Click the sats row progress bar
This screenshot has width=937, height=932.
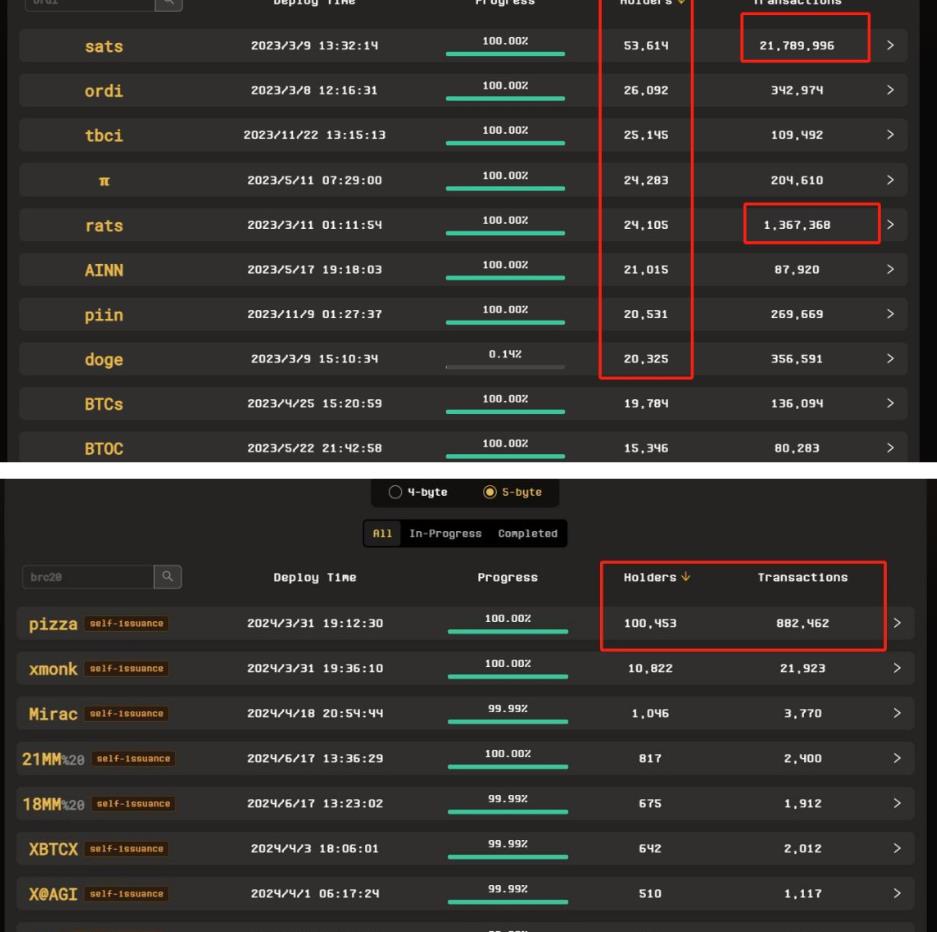click(505, 54)
